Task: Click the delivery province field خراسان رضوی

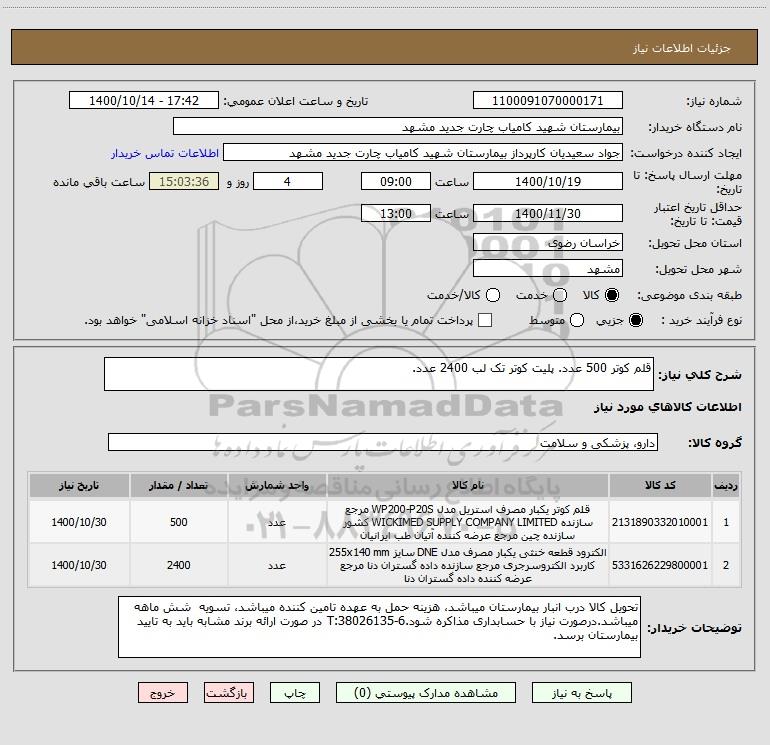Action: [548, 243]
